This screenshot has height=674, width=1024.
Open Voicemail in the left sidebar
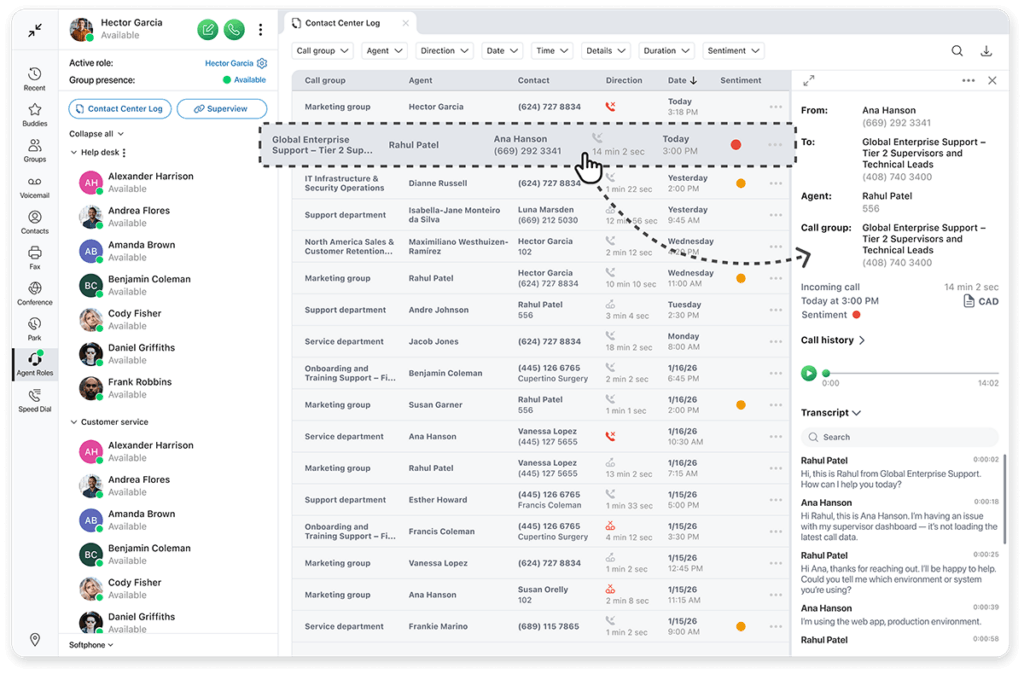(x=34, y=186)
